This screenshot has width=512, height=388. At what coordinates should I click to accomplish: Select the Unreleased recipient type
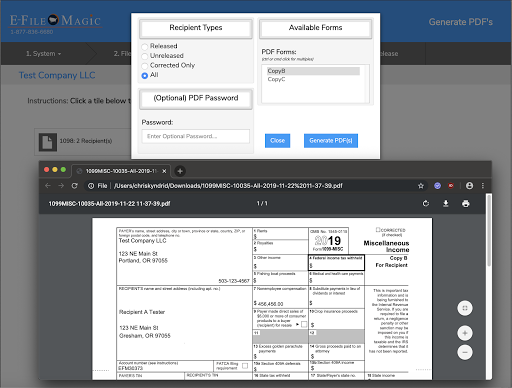click(145, 56)
